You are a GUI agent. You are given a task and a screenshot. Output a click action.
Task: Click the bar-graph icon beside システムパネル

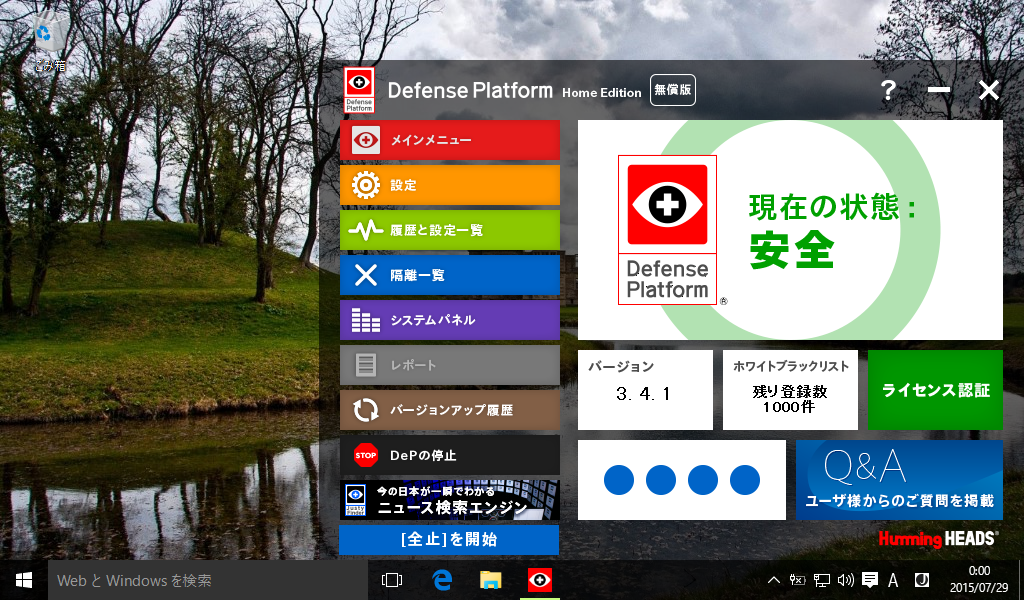pos(366,320)
